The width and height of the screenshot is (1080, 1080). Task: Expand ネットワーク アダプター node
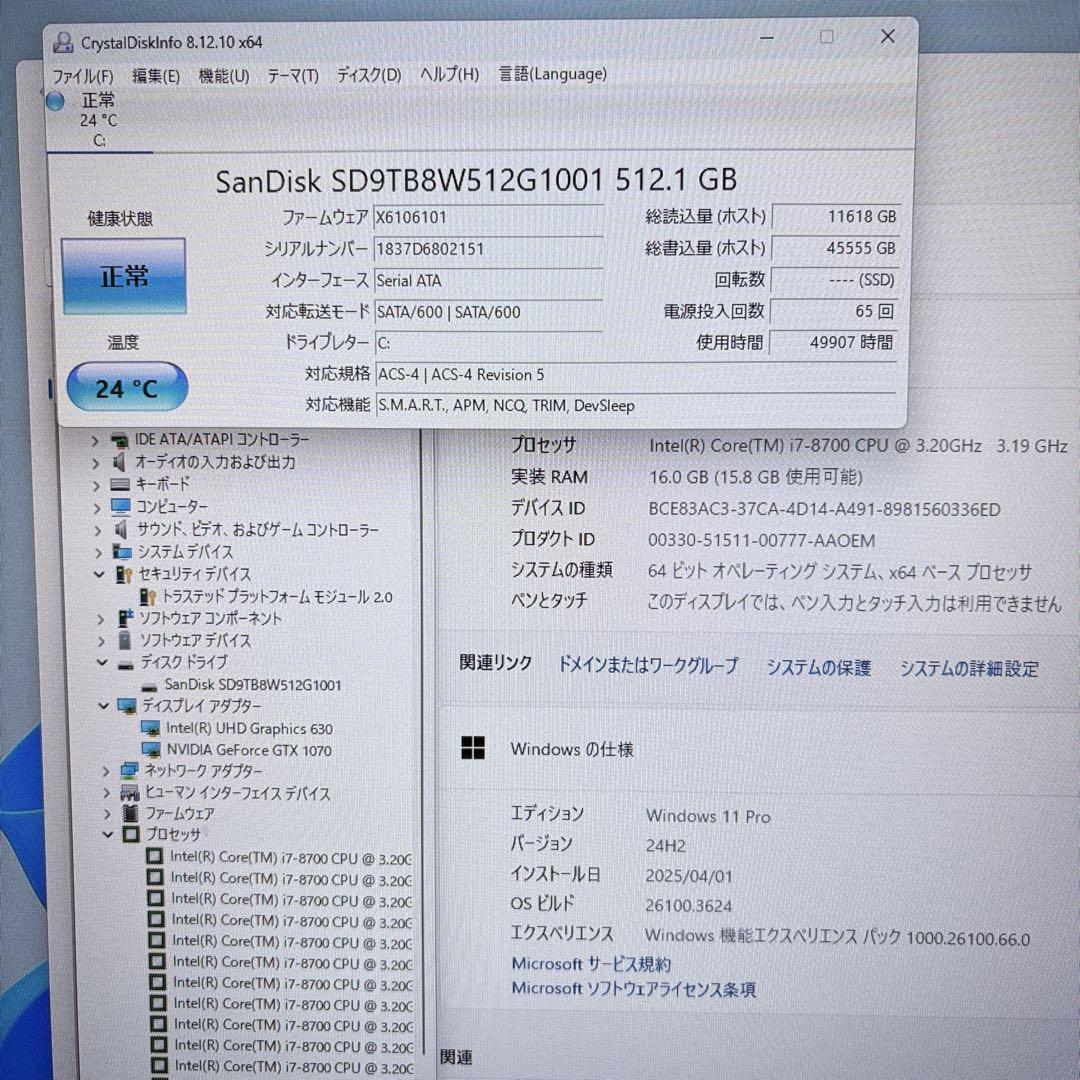tap(105, 771)
